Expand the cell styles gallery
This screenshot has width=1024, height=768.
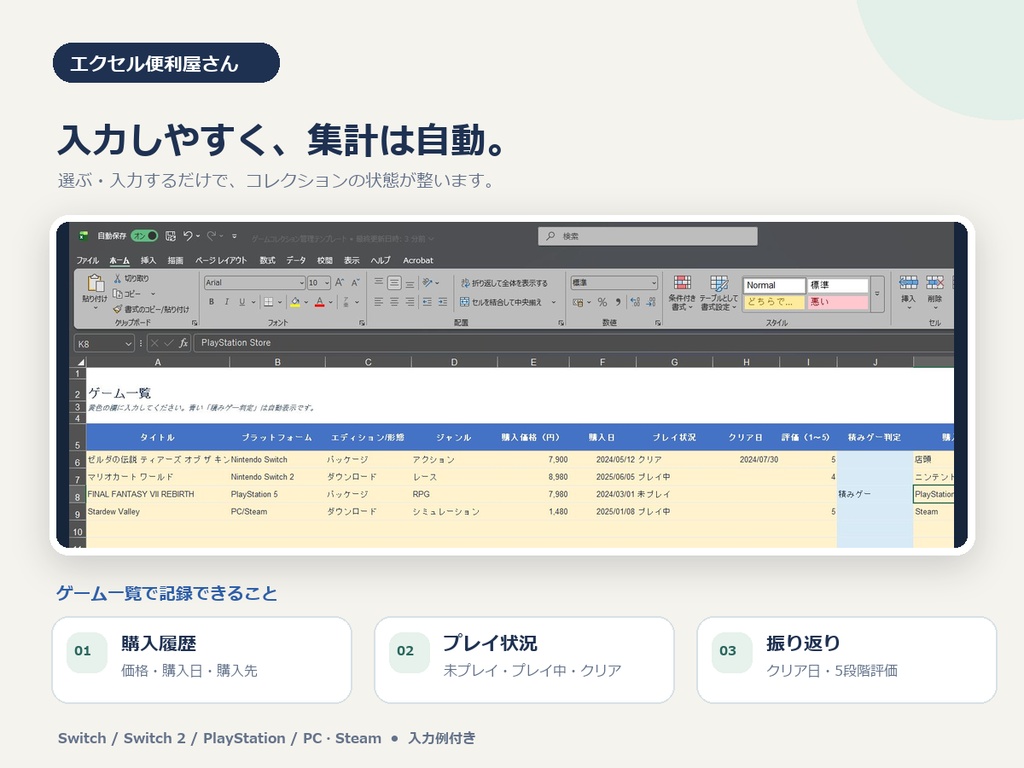877,294
